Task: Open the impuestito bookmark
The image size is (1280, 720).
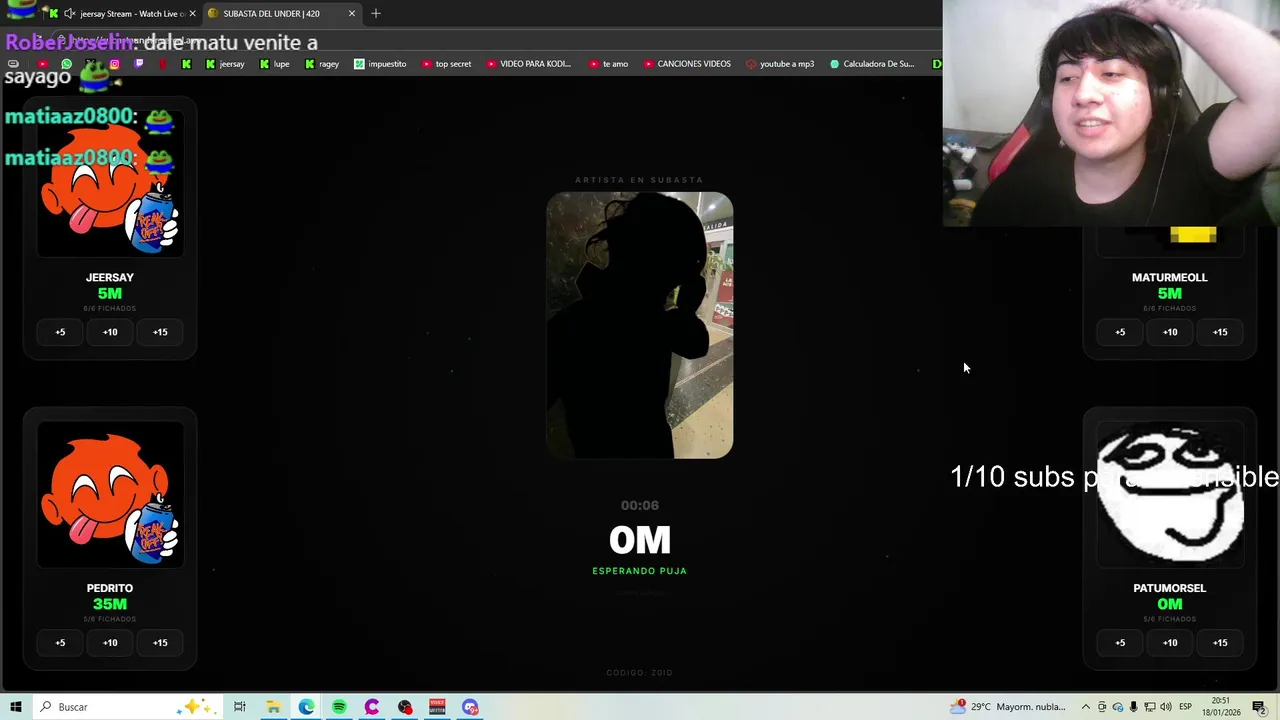Action: click(x=380, y=64)
